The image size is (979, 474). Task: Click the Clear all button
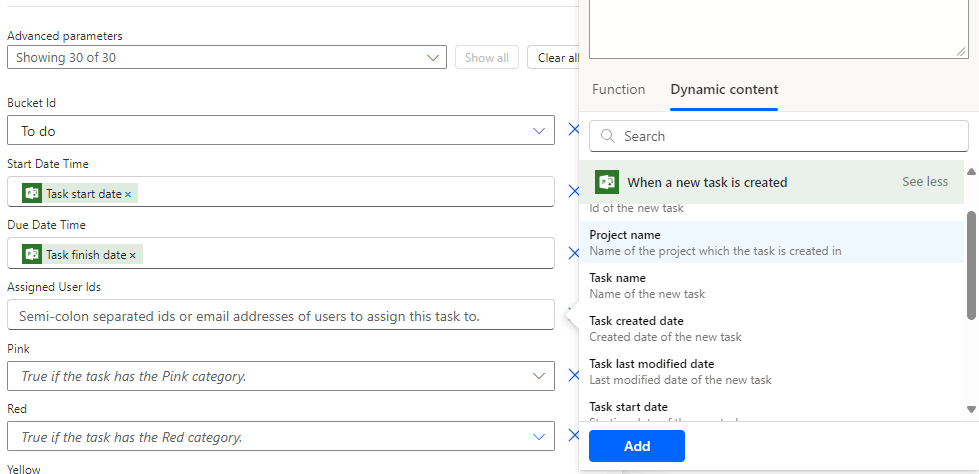pos(555,57)
